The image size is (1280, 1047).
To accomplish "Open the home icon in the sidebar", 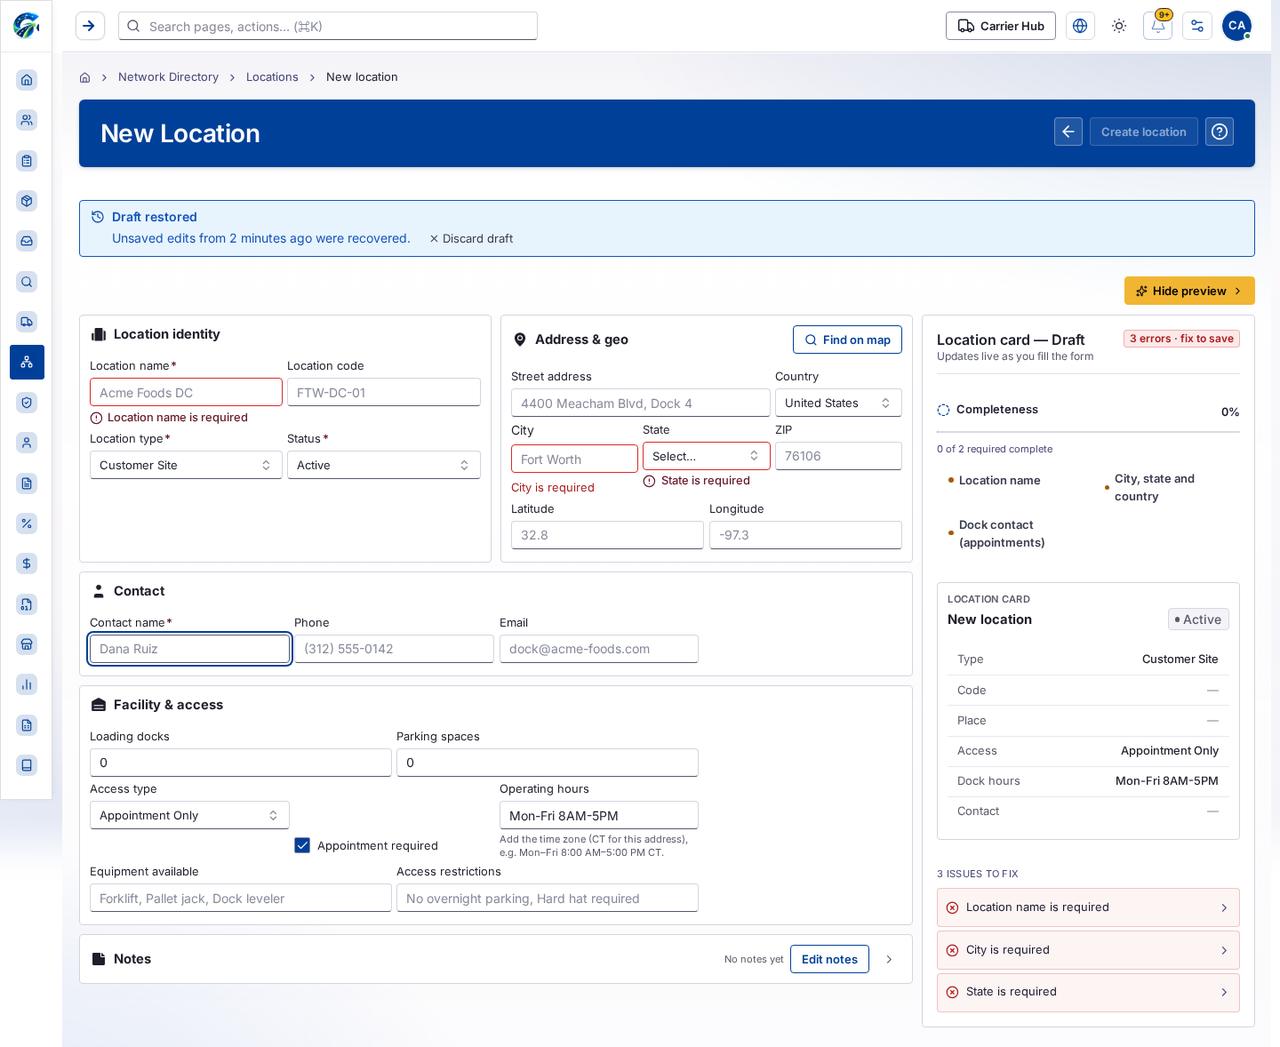I will coord(27,80).
